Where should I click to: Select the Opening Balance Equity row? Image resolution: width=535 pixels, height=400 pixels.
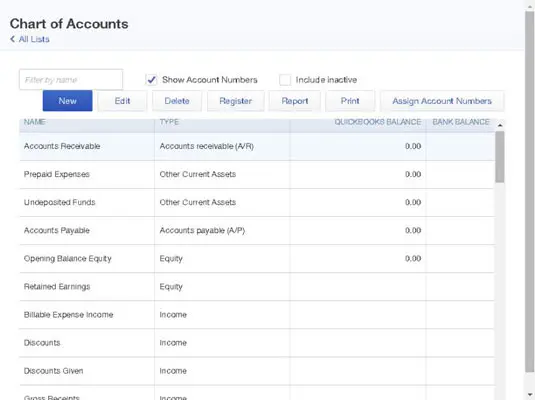[x=257, y=258]
